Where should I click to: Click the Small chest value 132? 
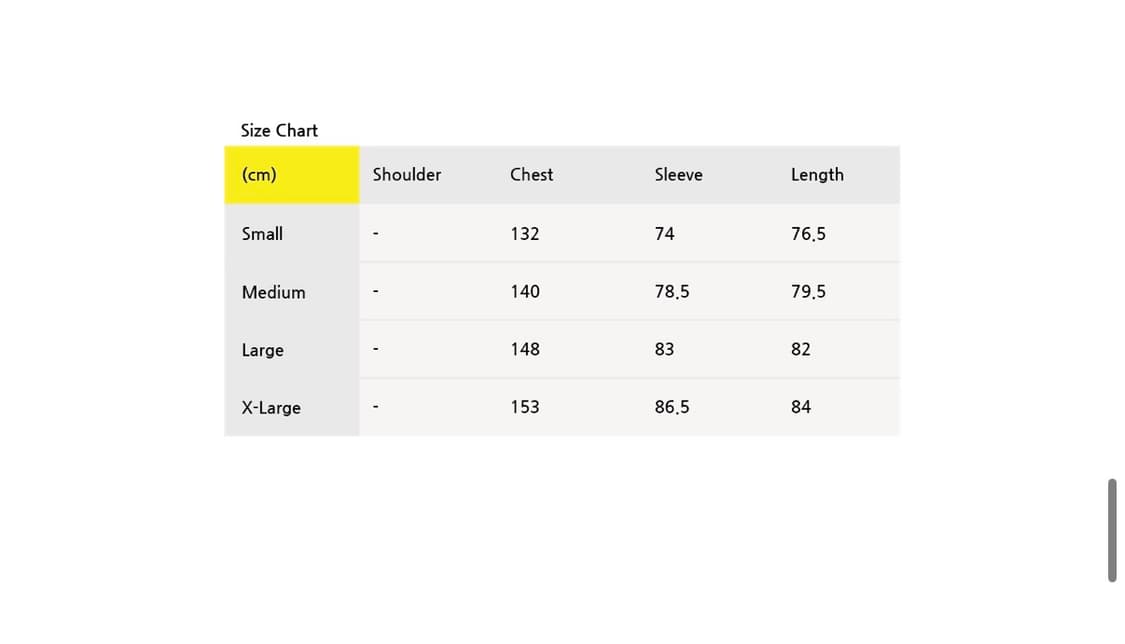(x=524, y=233)
